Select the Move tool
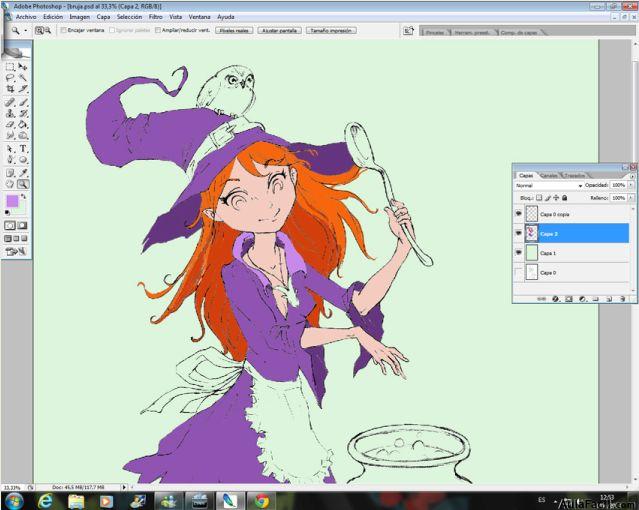Image resolution: width=639 pixels, height=510 pixels. (23, 66)
